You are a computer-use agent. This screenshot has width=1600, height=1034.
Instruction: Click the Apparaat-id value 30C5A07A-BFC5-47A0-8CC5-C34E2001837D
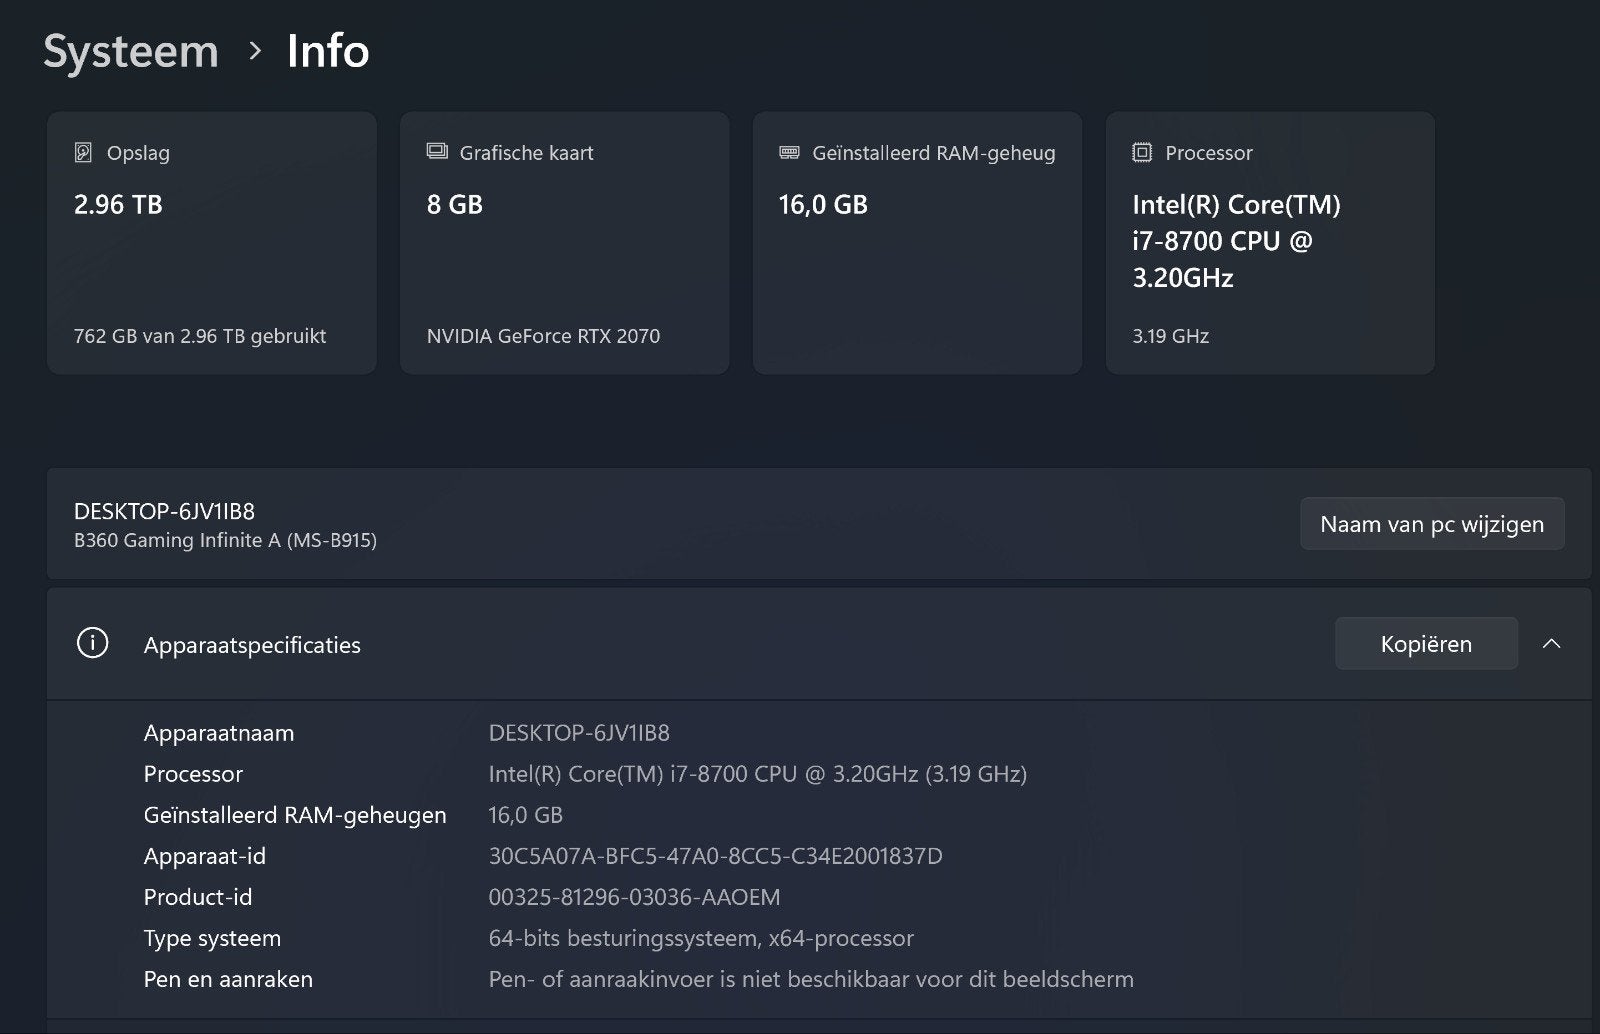[x=716, y=856]
